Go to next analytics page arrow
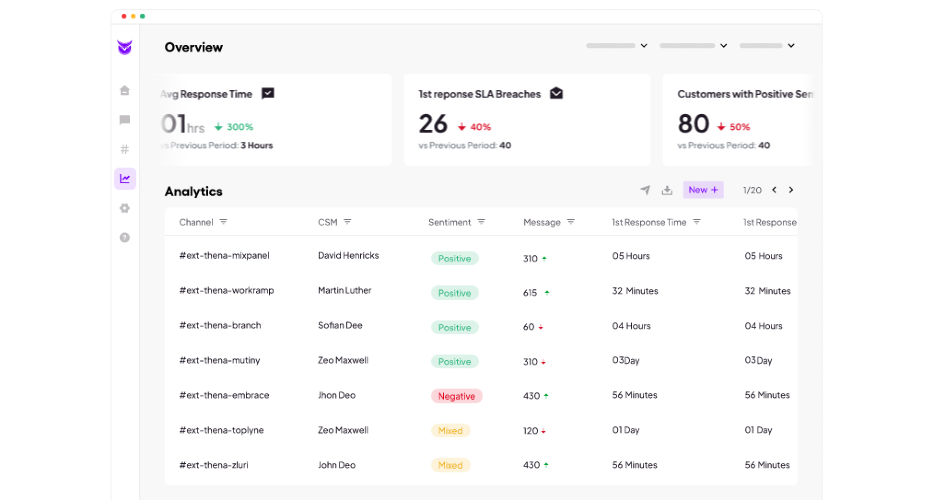Viewport: 934px width, 500px height. point(791,190)
